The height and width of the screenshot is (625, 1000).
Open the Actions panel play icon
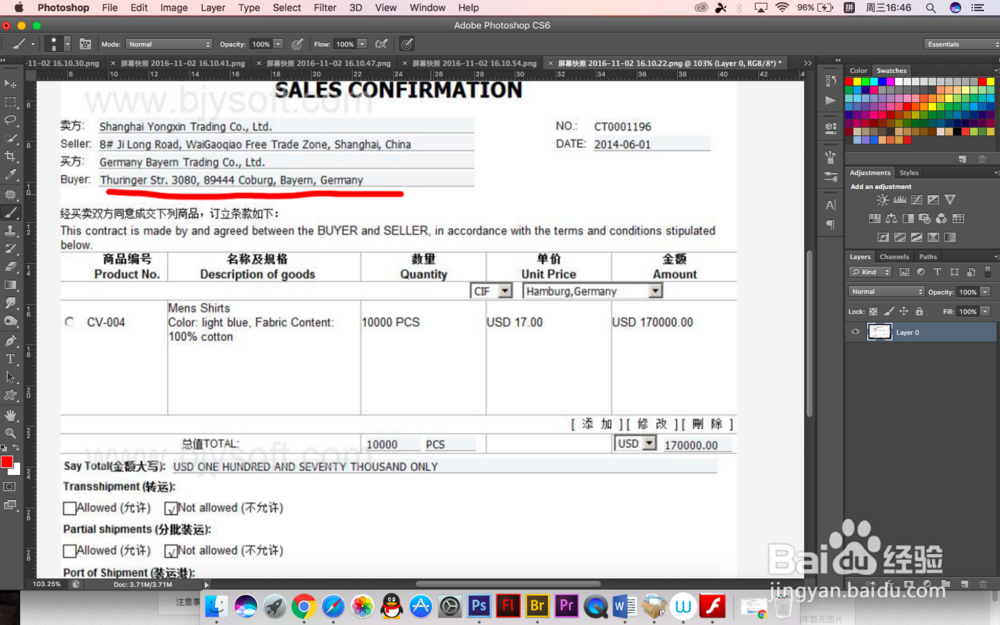click(830, 100)
